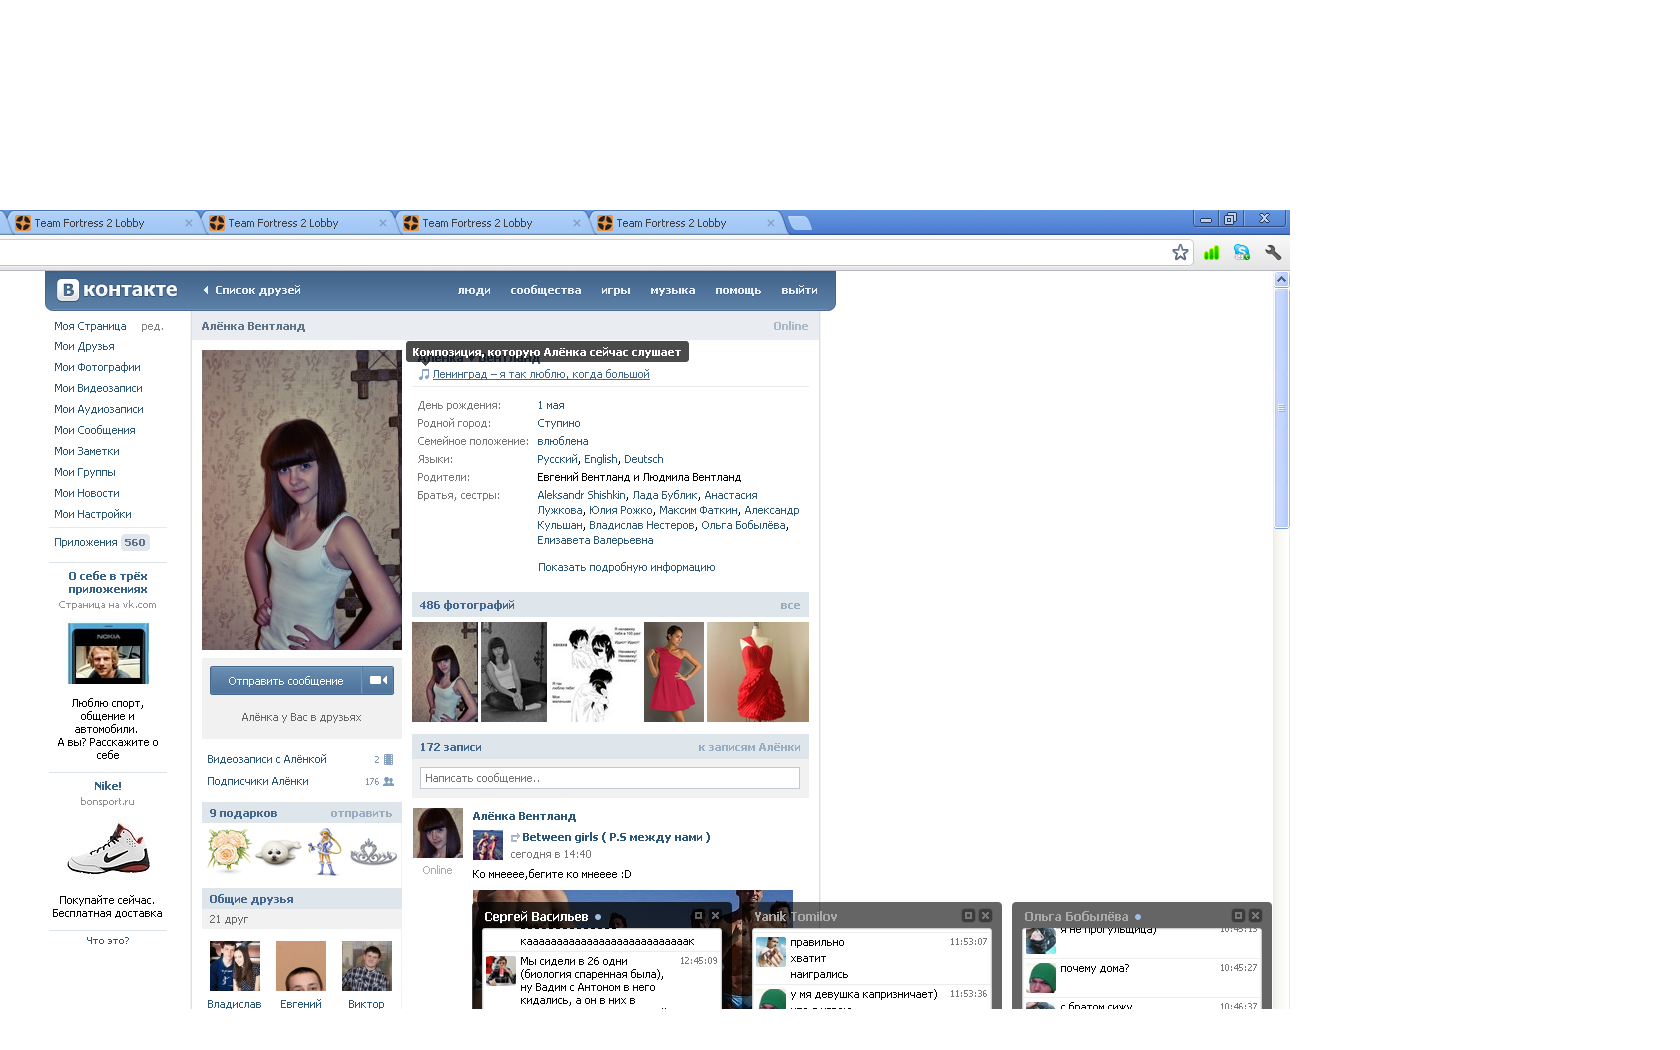Go to Моя Страница
Image resolution: width=1680 pixels, height=1050 pixels.
(x=90, y=326)
